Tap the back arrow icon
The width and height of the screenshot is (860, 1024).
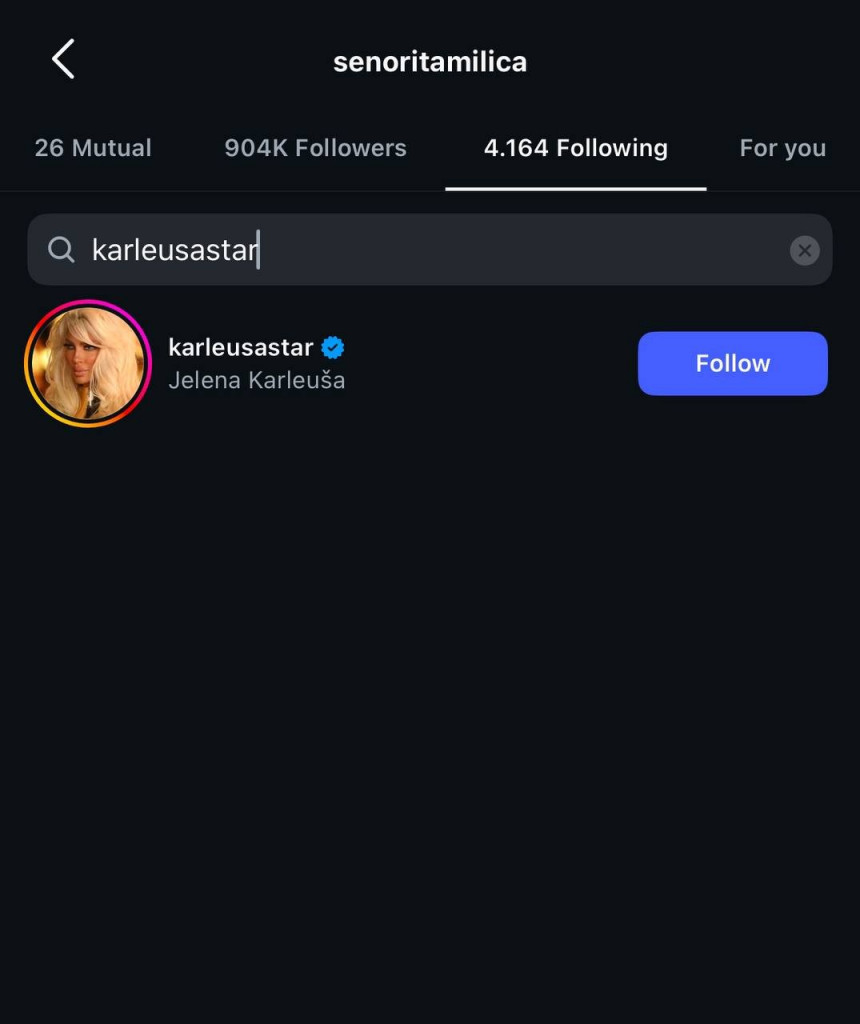tap(63, 60)
